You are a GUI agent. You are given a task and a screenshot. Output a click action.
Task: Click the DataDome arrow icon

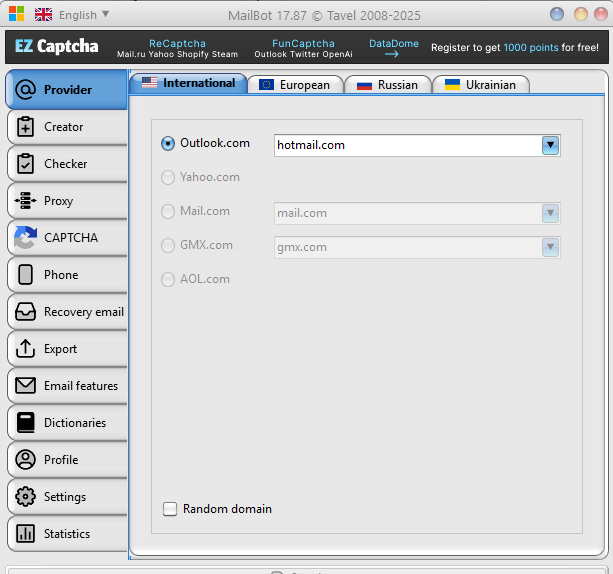tap(392, 54)
